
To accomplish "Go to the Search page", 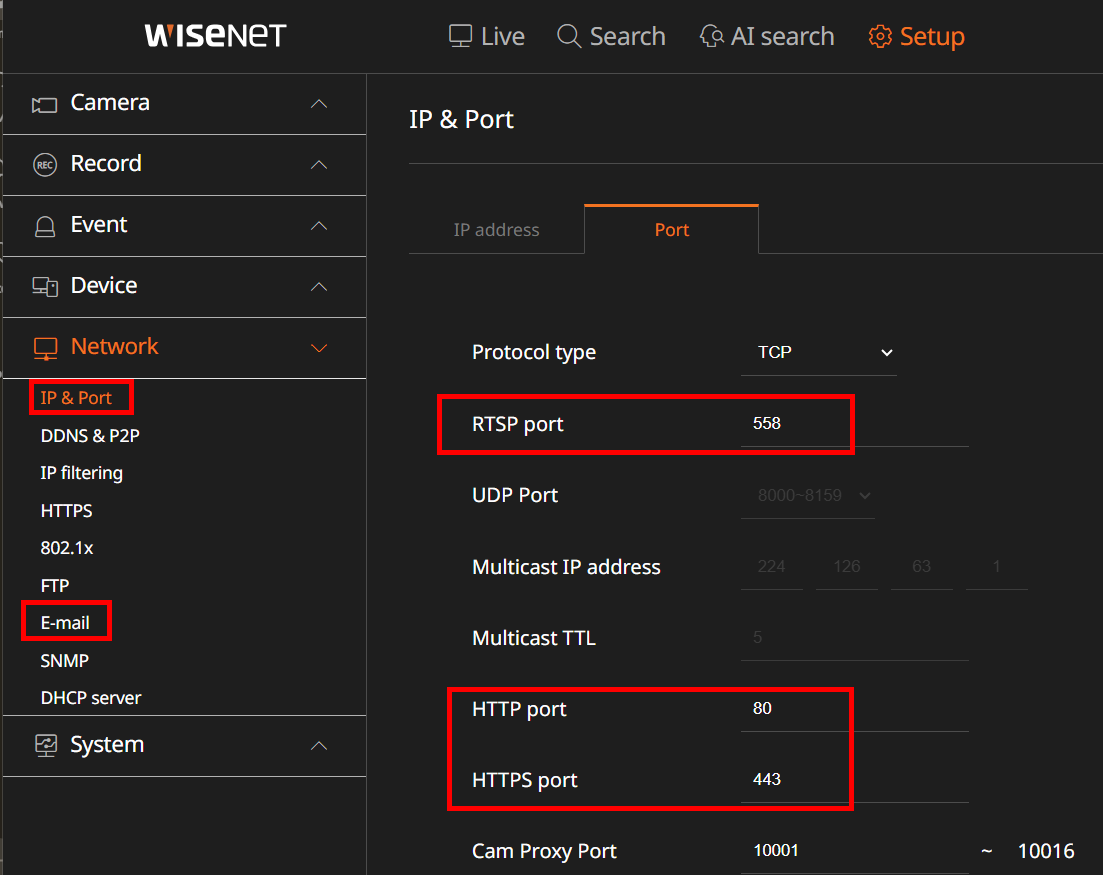I will 611,37.
